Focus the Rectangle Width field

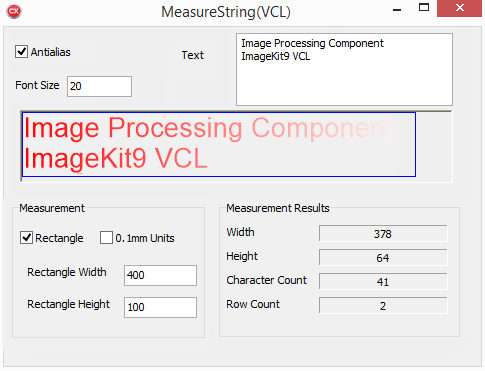(x=160, y=275)
